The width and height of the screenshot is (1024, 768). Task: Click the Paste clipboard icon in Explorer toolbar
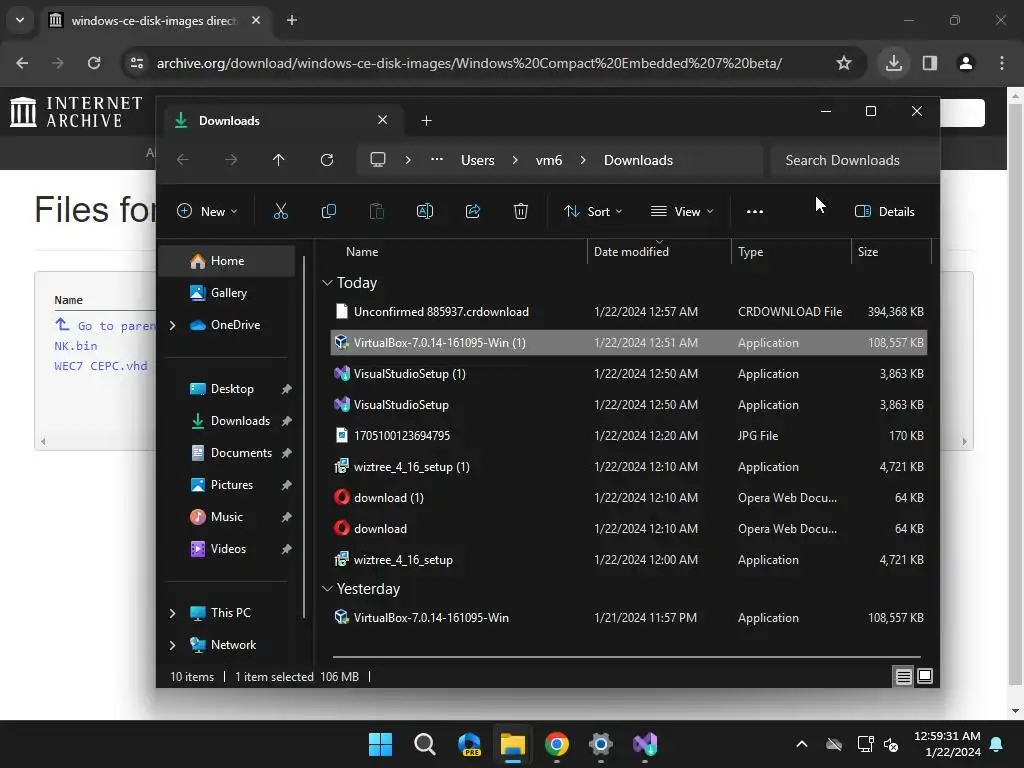pyautogui.click(x=377, y=211)
